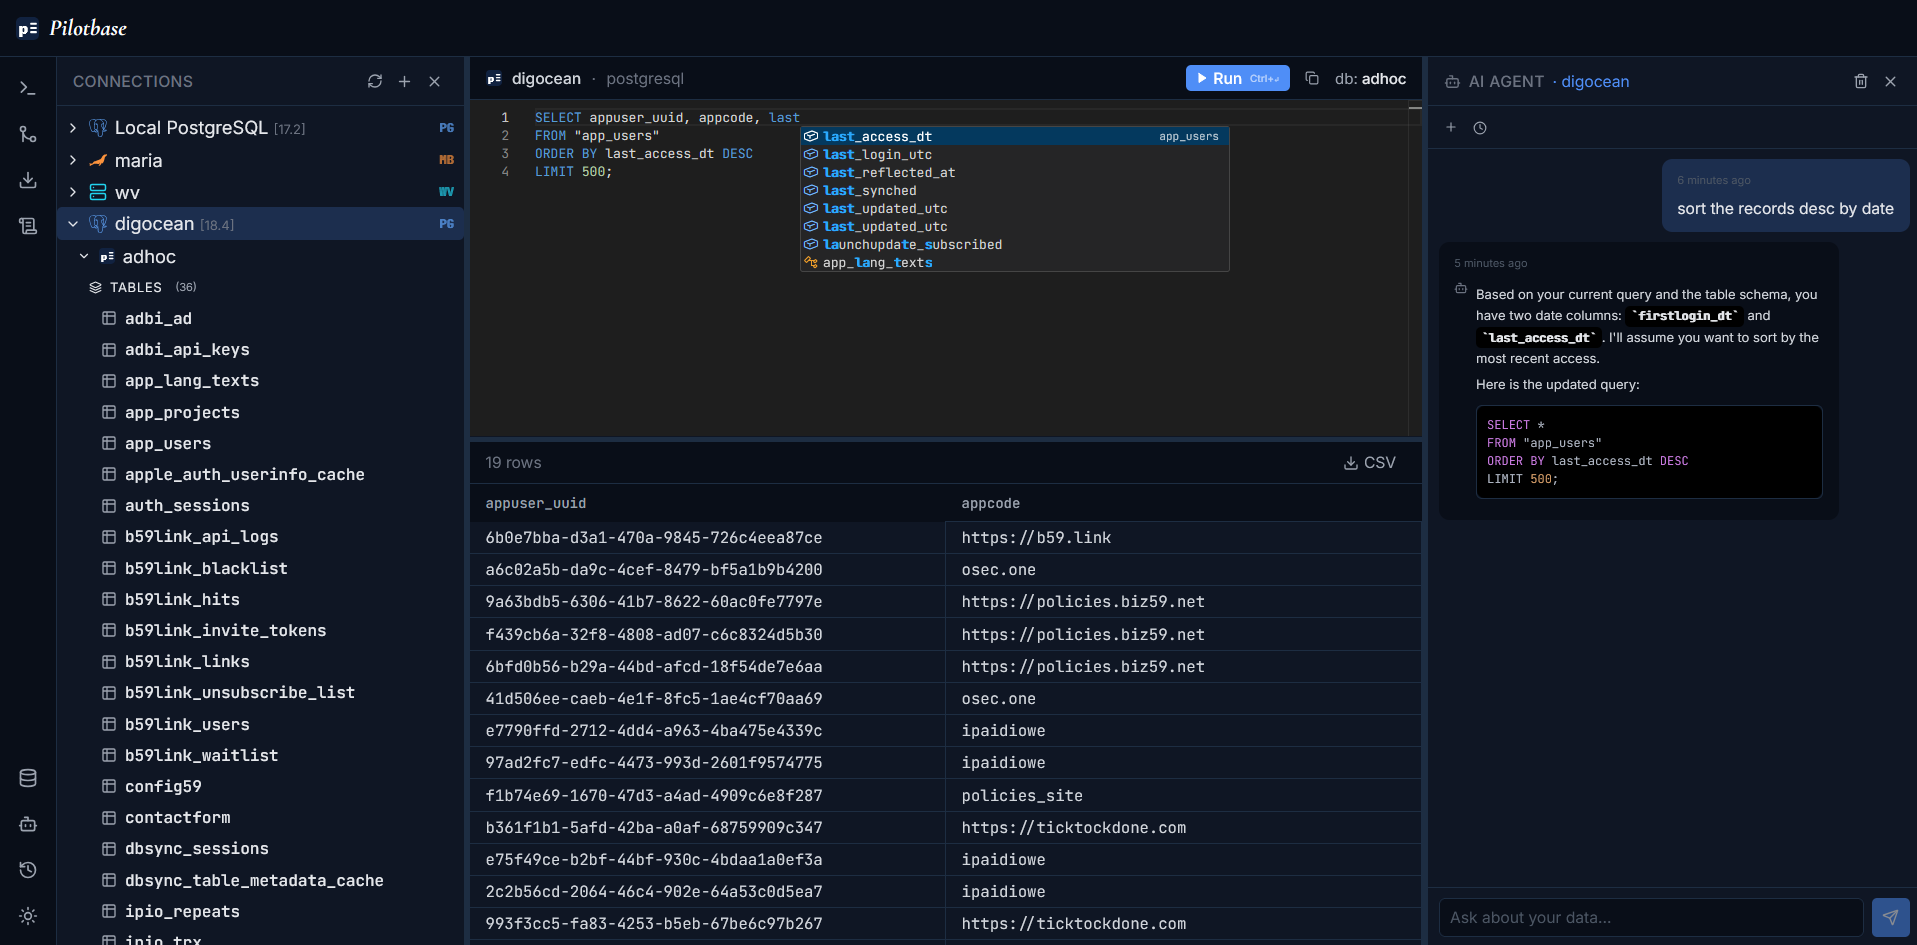
Task: Open the schema copy sidebar icon
Action: click(x=28, y=226)
